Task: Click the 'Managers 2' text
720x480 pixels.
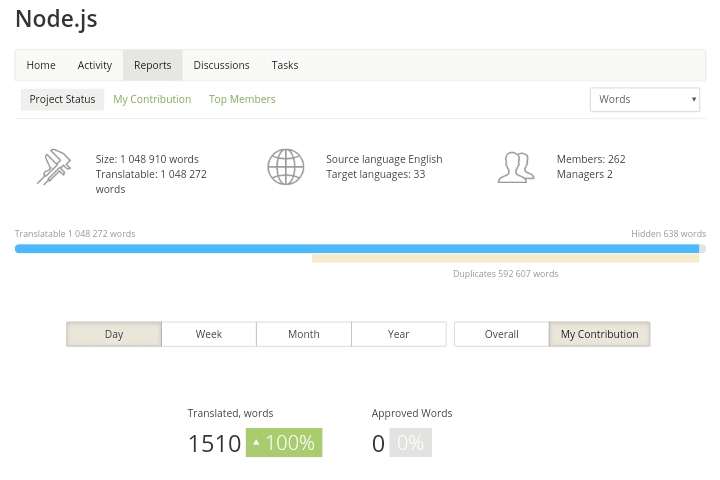Action: pos(585,174)
